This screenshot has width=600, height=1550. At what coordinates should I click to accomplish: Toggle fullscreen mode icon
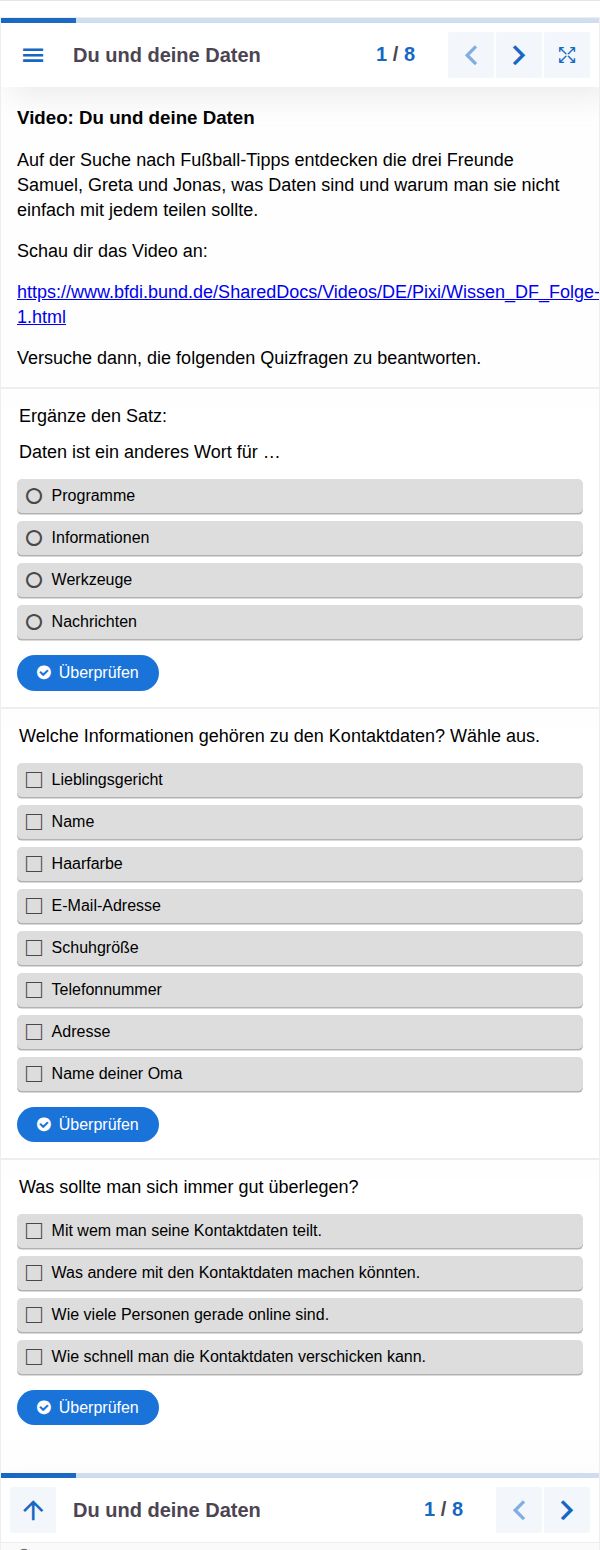click(567, 55)
